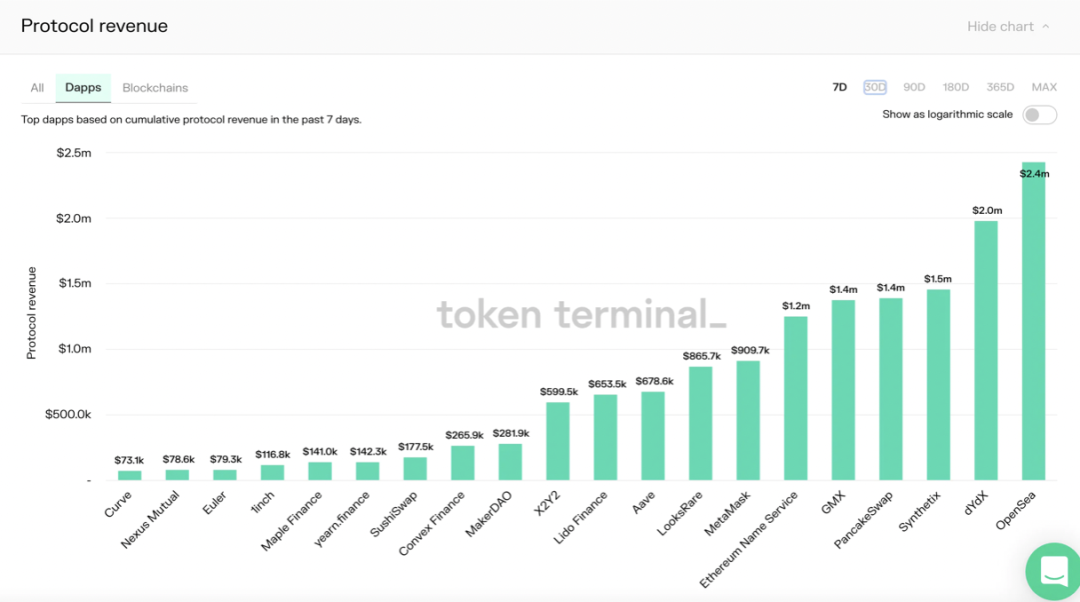Switch to the All tab
Image resolution: width=1080 pixels, height=602 pixels.
(x=37, y=87)
